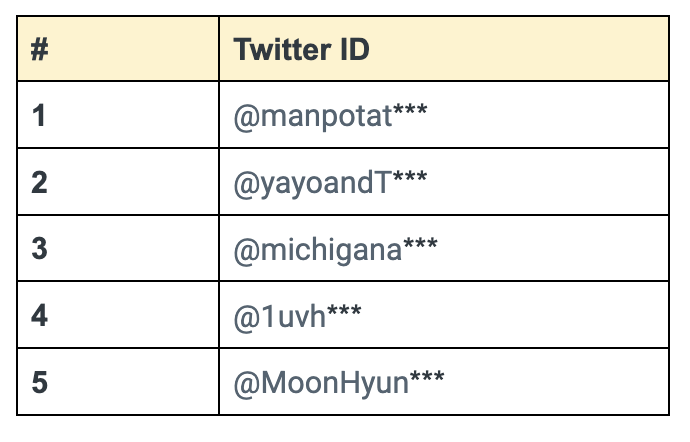Click rank number 2 cell

pyautogui.click(x=118, y=181)
